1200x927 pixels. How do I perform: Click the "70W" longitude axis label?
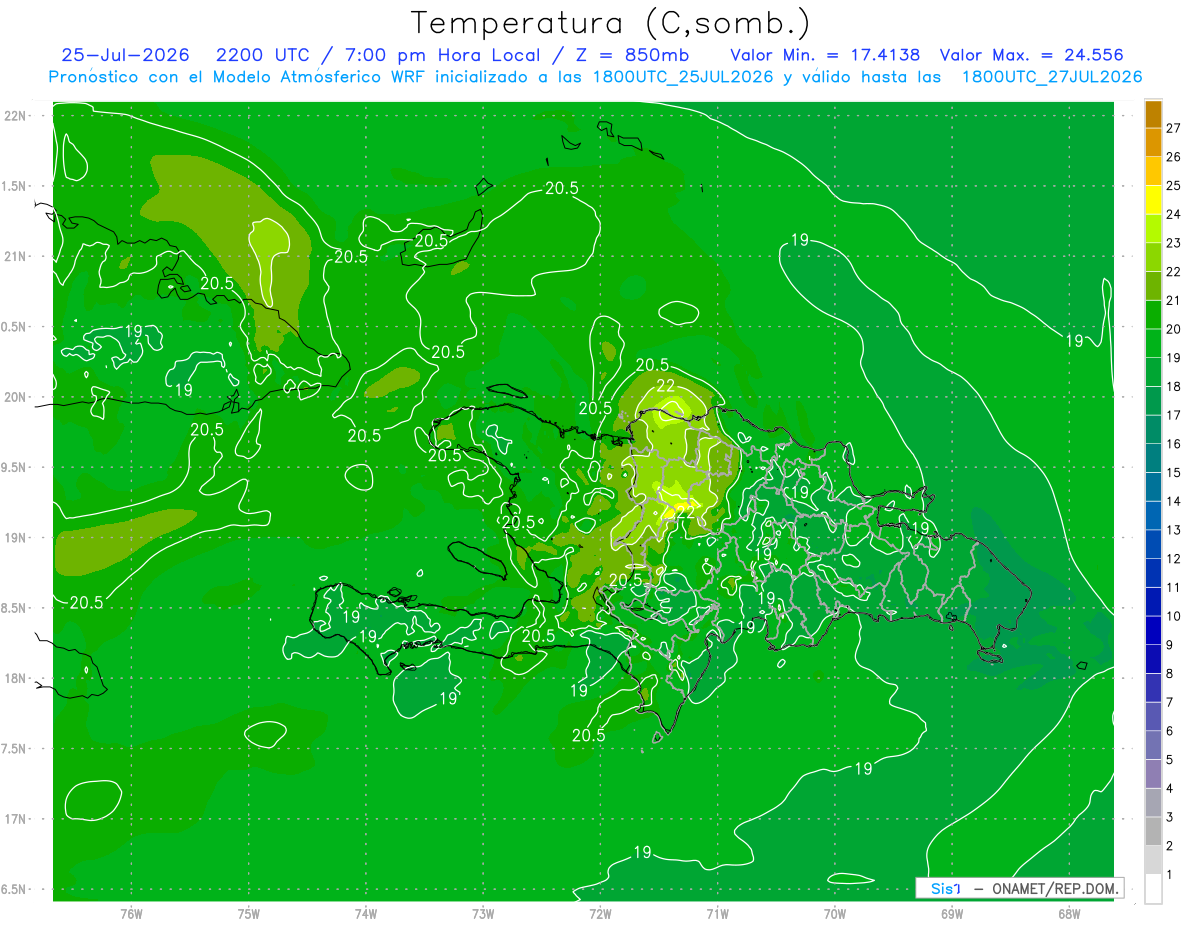tap(834, 913)
